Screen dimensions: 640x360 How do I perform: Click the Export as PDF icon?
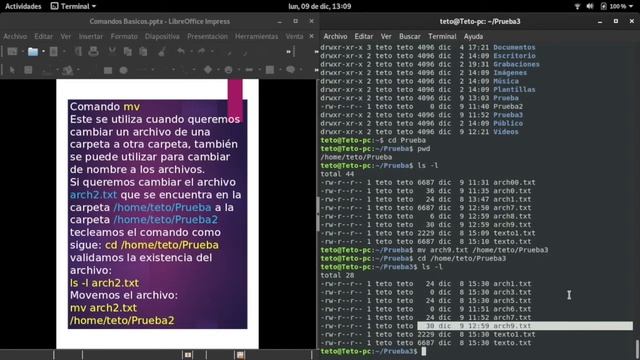click(x=78, y=51)
